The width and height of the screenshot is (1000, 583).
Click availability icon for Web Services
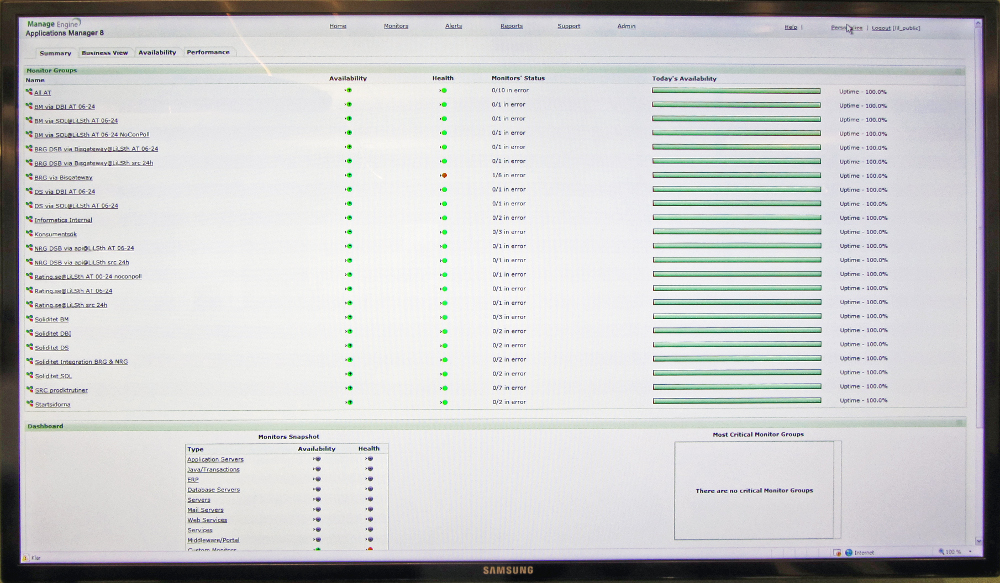coord(317,519)
